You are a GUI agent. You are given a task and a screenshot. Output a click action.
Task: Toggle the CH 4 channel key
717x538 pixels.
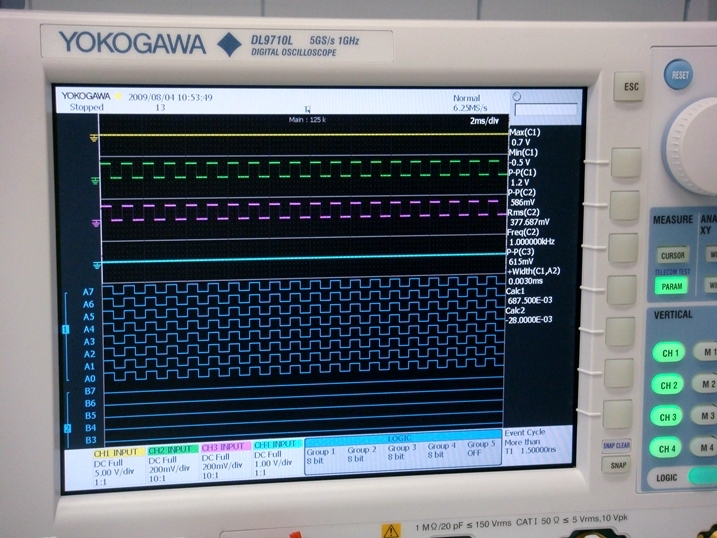point(666,448)
